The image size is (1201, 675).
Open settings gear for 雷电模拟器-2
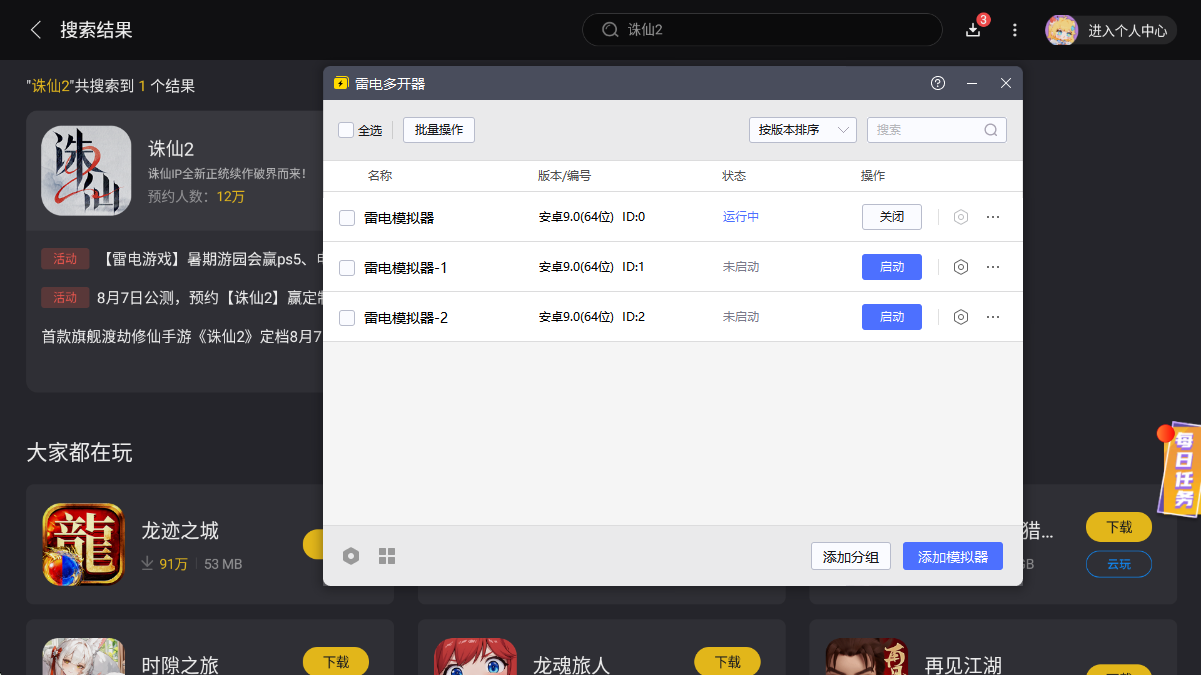pyautogui.click(x=961, y=317)
